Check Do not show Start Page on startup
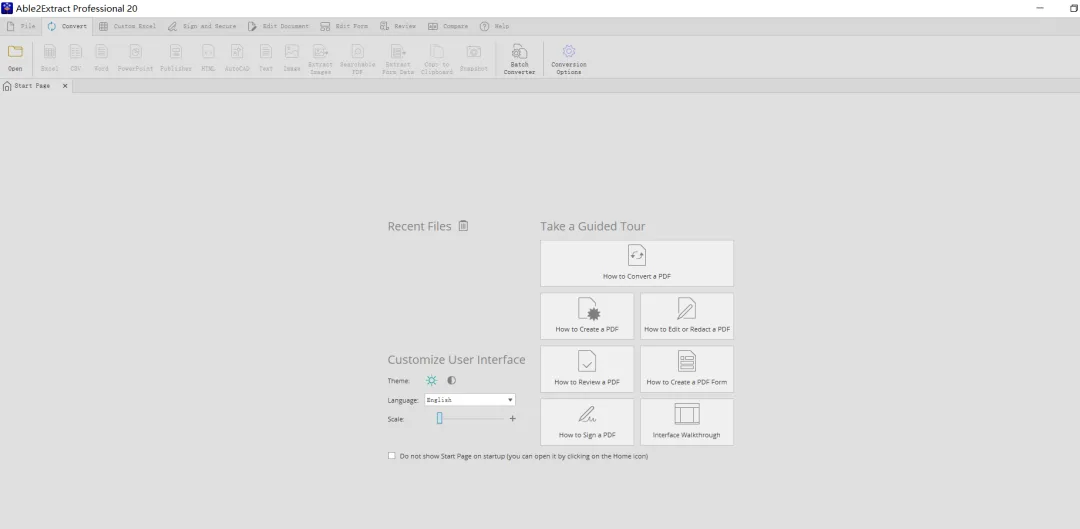The width and height of the screenshot is (1080, 529). tap(392, 456)
